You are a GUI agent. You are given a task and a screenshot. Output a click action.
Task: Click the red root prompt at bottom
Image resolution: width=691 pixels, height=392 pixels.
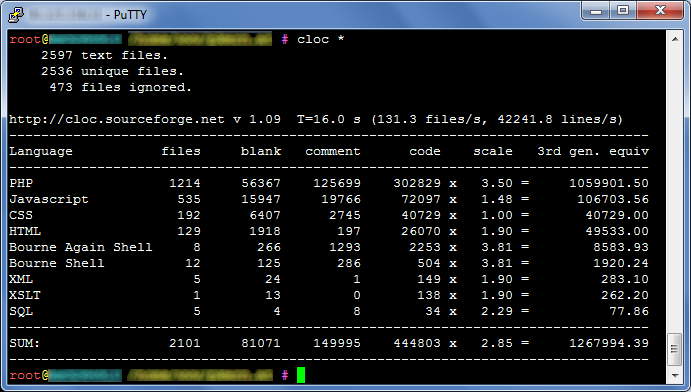[25, 375]
